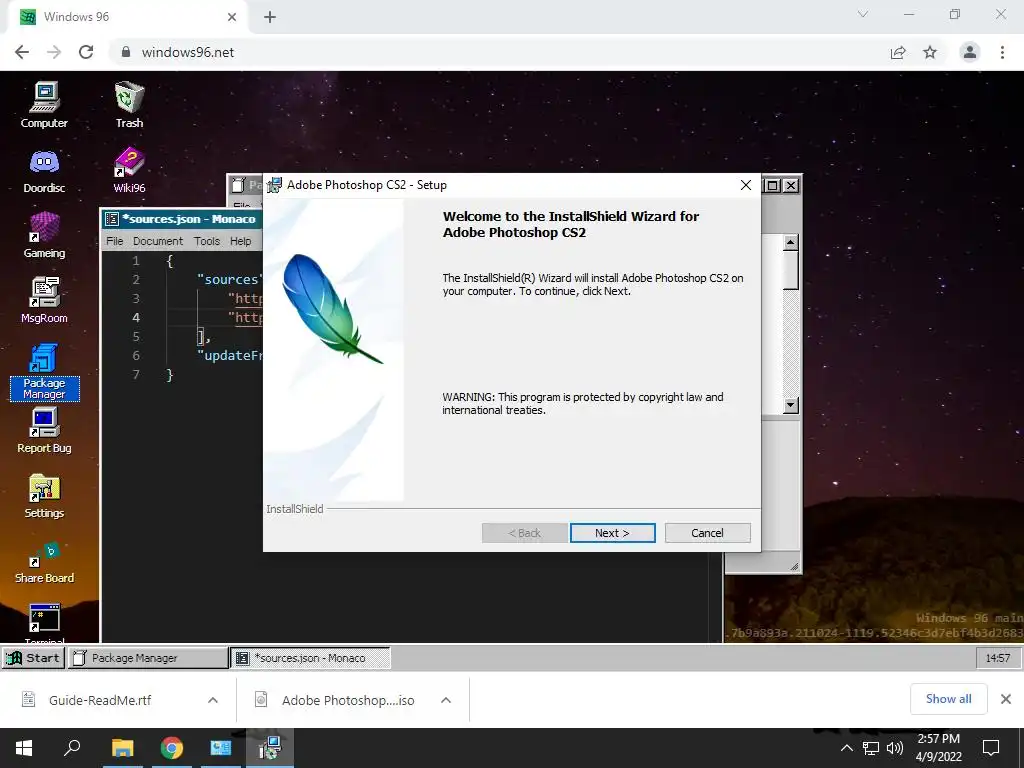Close the downloads bar

1006,699
